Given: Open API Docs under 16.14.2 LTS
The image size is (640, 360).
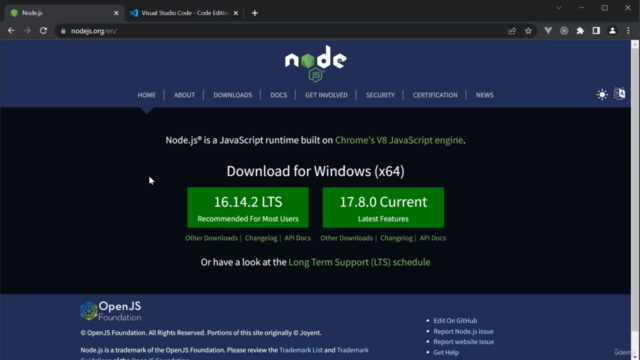Looking at the screenshot, I should pyautogui.click(x=298, y=238).
